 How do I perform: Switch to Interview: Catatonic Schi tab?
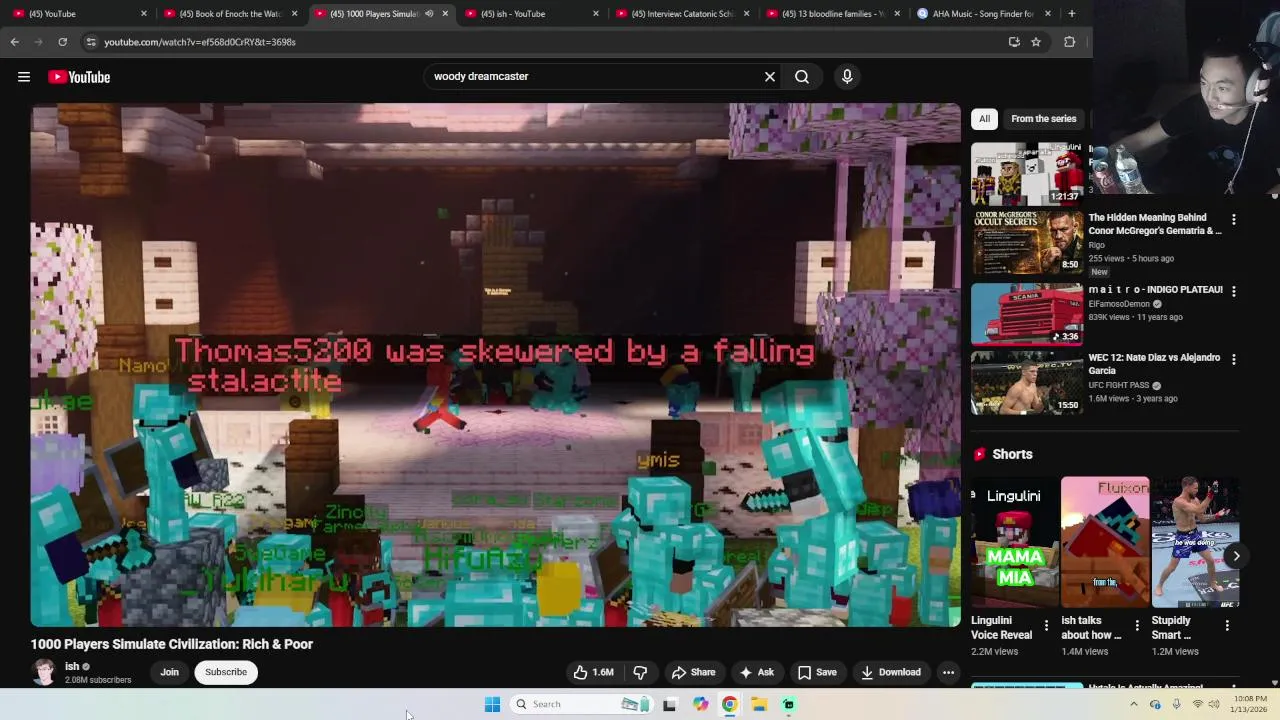click(683, 13)
